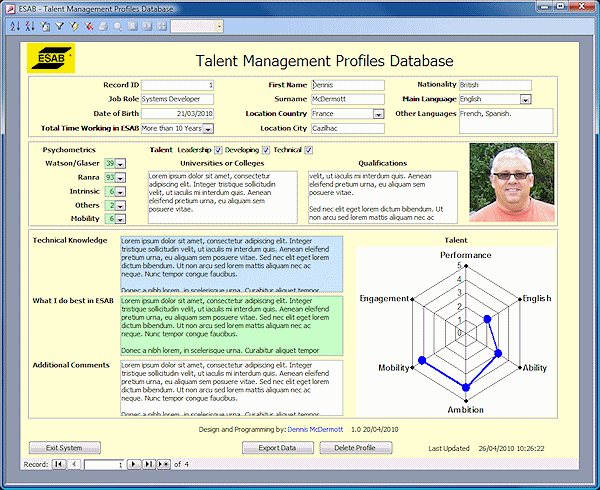Click the Nationality field

coord(495,85)
